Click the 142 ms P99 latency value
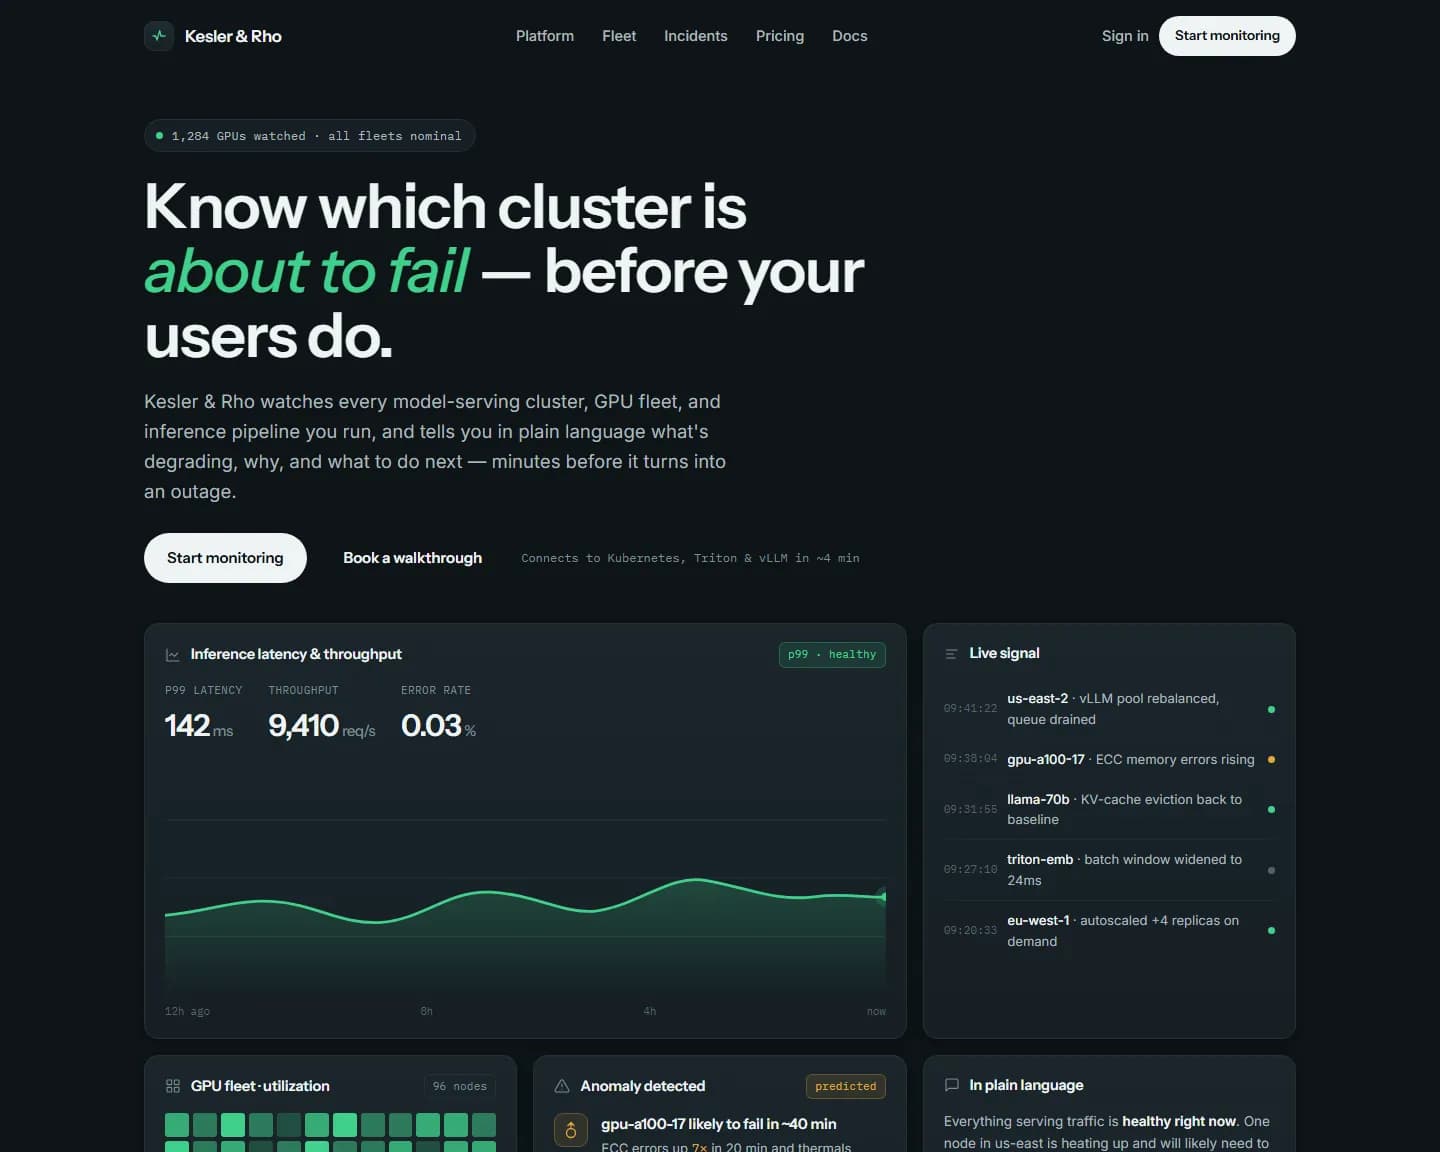This screenshot has width=1440, height=1152. [199, 726]
